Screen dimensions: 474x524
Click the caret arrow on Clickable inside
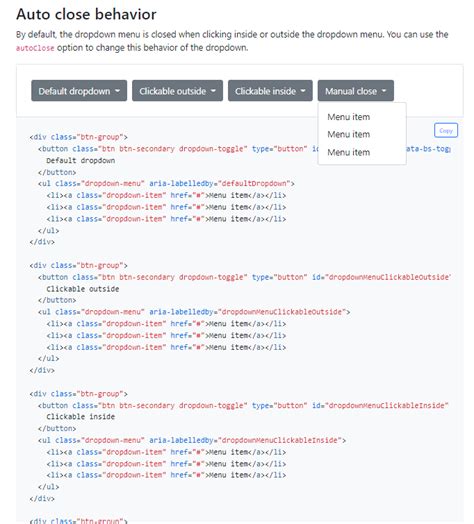pyautogui.click(x=303, y=91)
